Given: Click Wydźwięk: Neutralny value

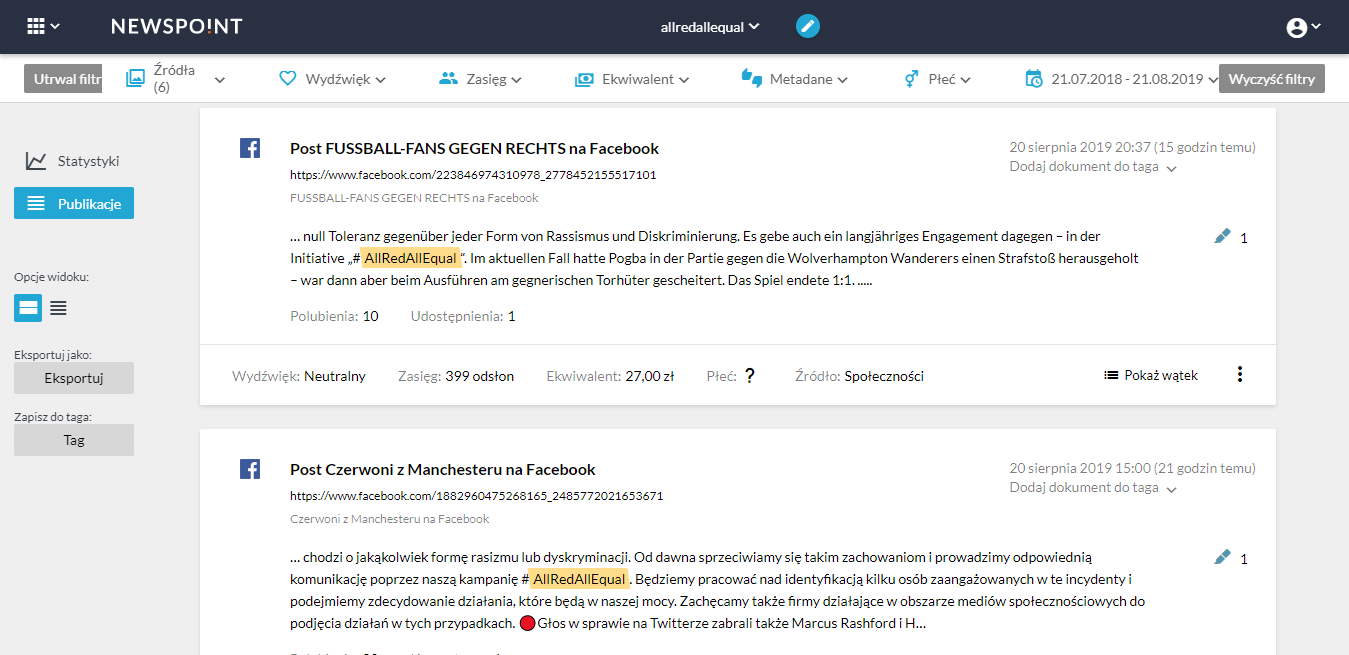Looking at the screenshot, I should tap(299, 376).
